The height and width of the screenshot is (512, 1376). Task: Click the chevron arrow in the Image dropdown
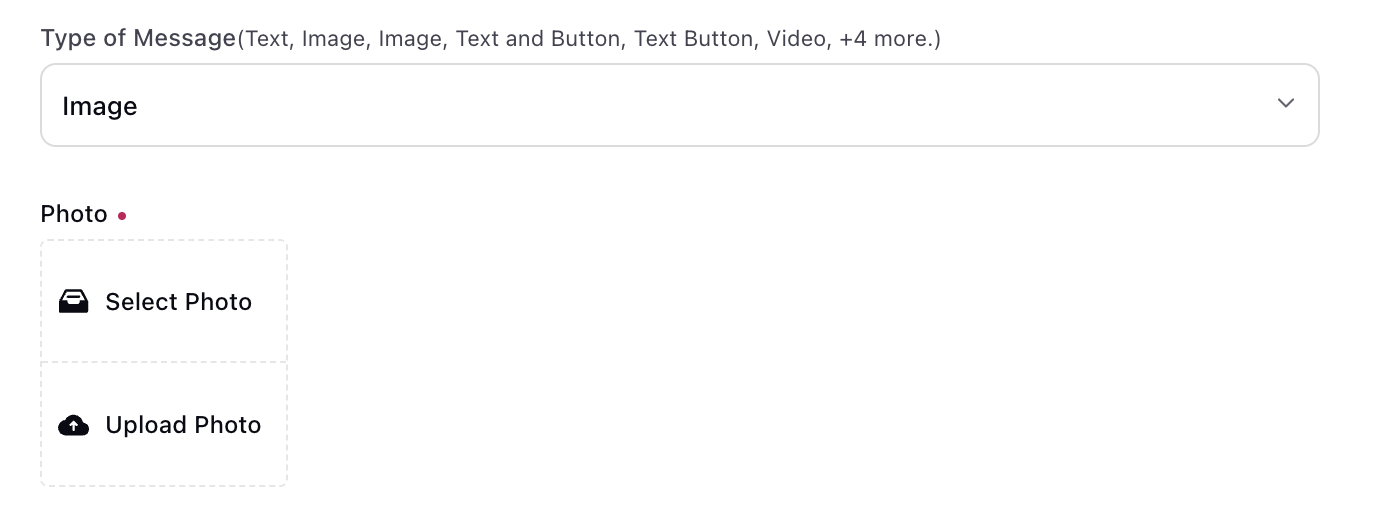pyautogui.click(x=1286, y=104)
